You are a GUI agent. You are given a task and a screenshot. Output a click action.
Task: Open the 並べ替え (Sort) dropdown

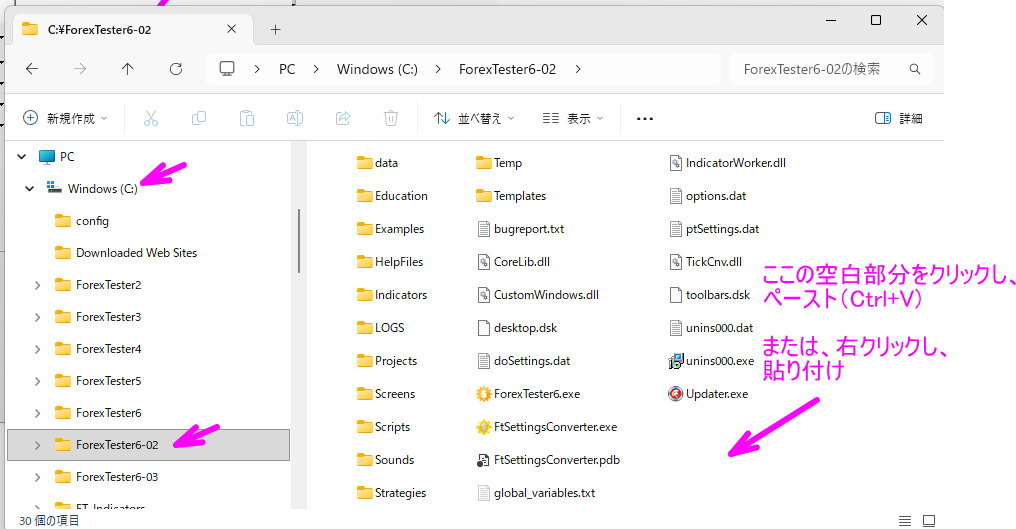(474, 118)
